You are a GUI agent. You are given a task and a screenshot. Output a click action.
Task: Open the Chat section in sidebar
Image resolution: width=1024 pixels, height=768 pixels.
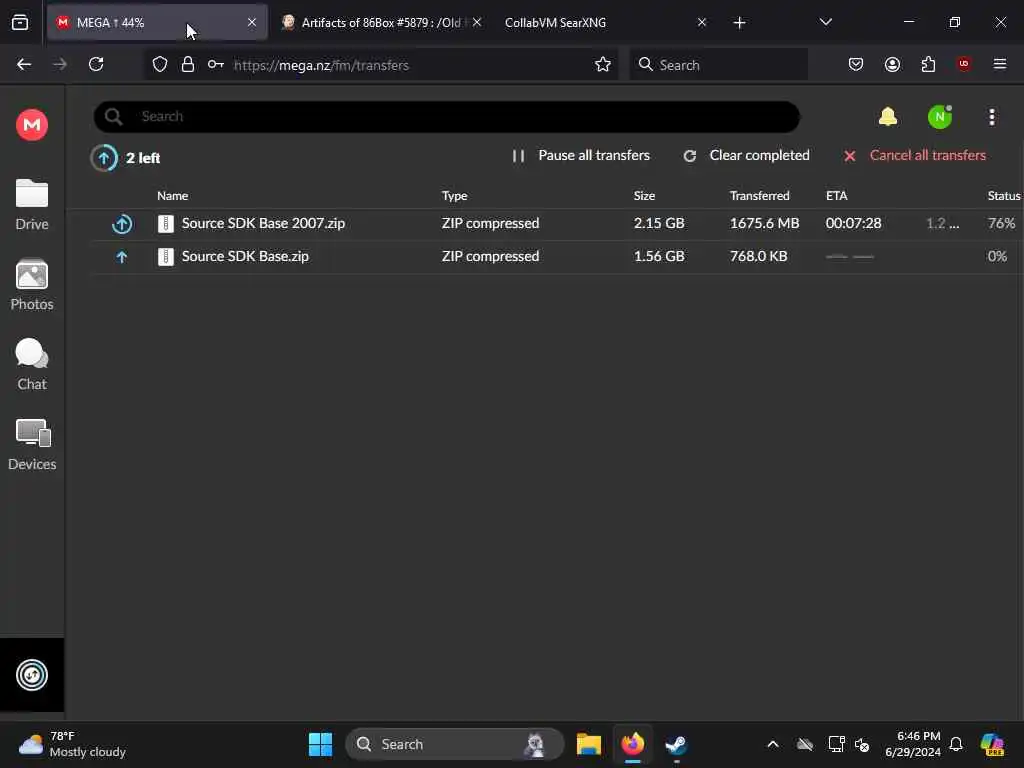tap(32, 365)
